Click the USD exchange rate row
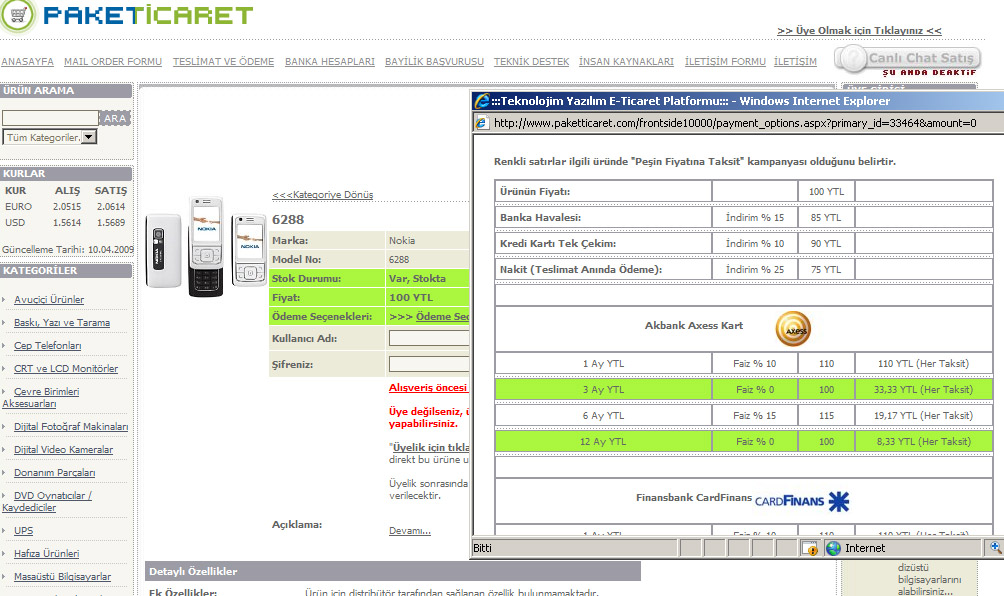This screenshot has height=596, width=1004. 65,223
